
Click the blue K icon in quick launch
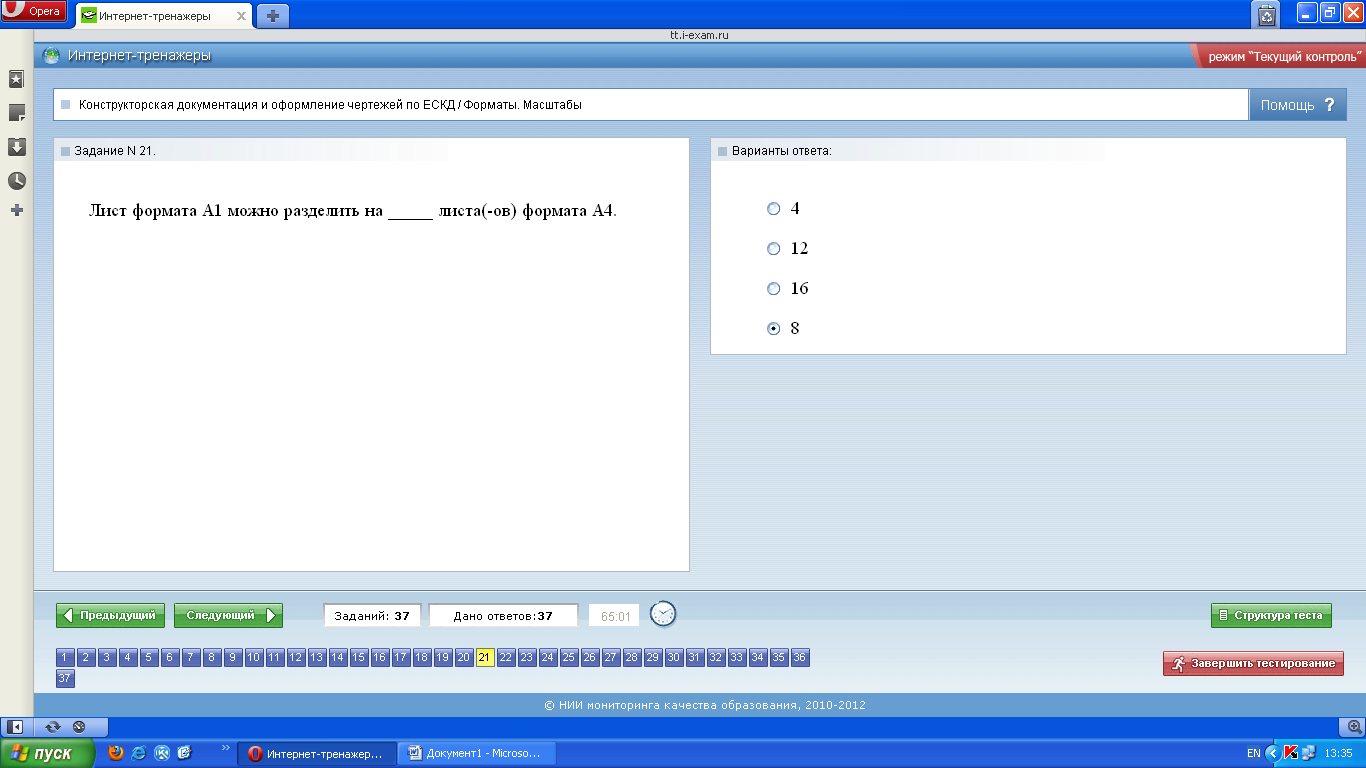click(x=162, y=753)
